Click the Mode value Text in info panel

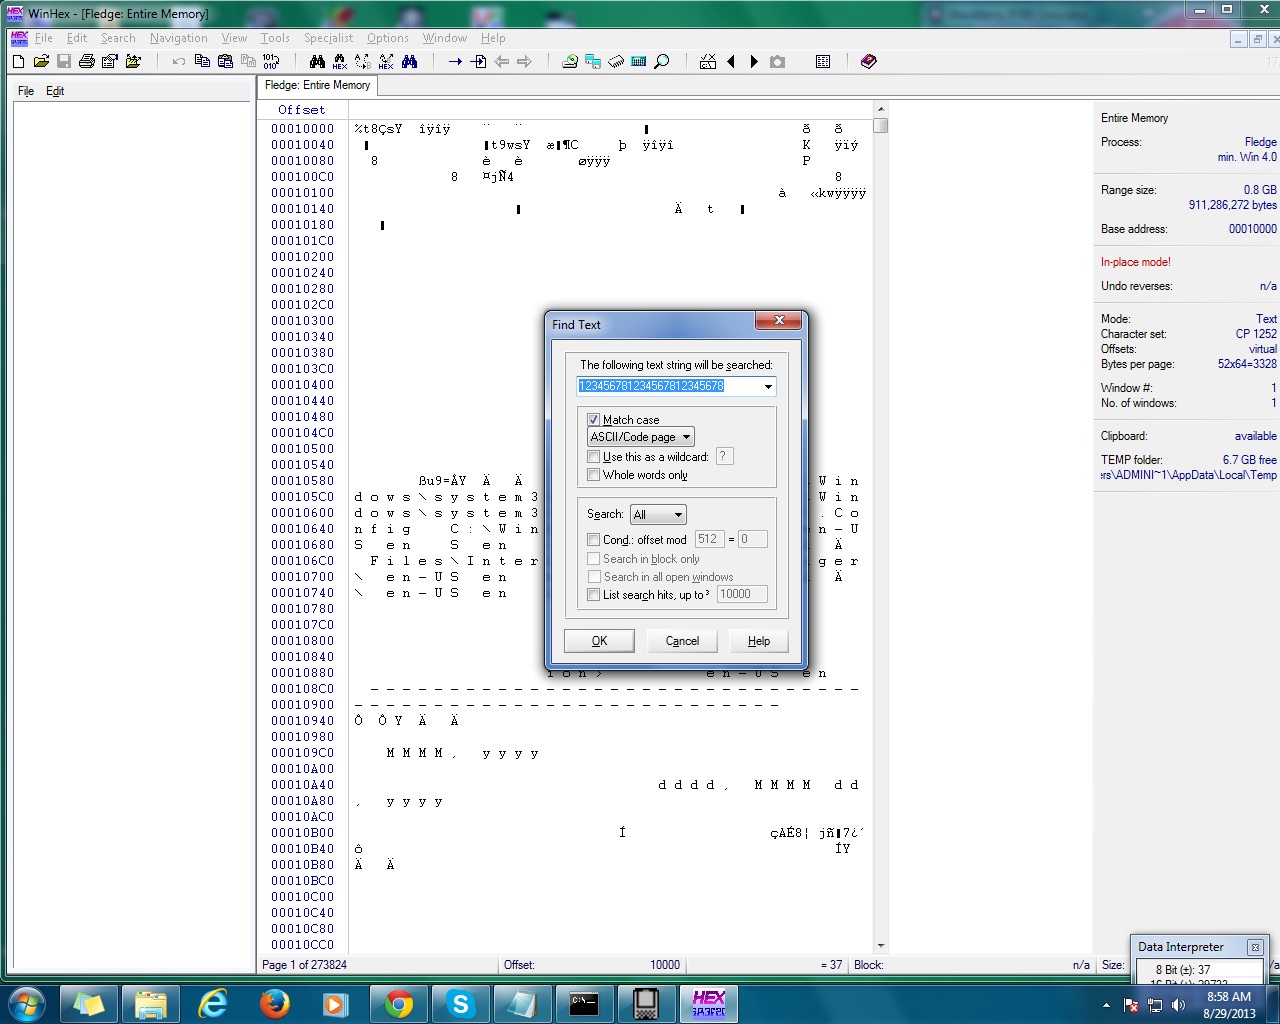click(x=1266, y=319)
